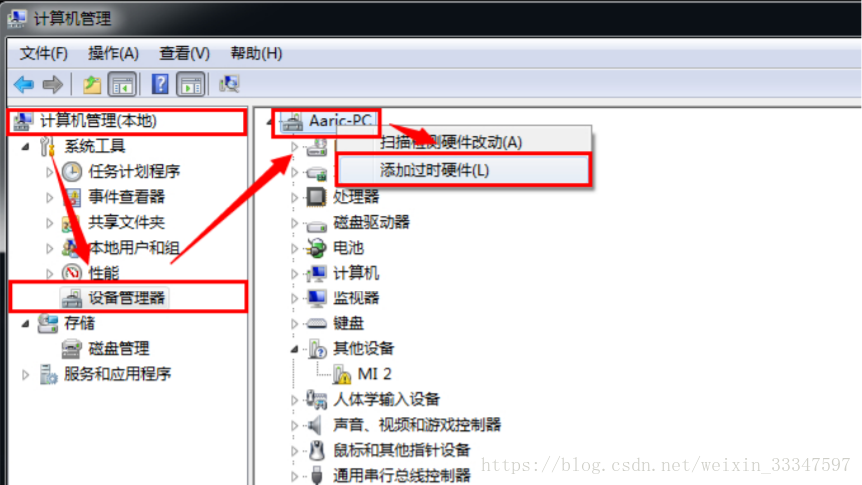Click the Back arrow toolbar icon

pyautogui.click(x=24, y=85)
